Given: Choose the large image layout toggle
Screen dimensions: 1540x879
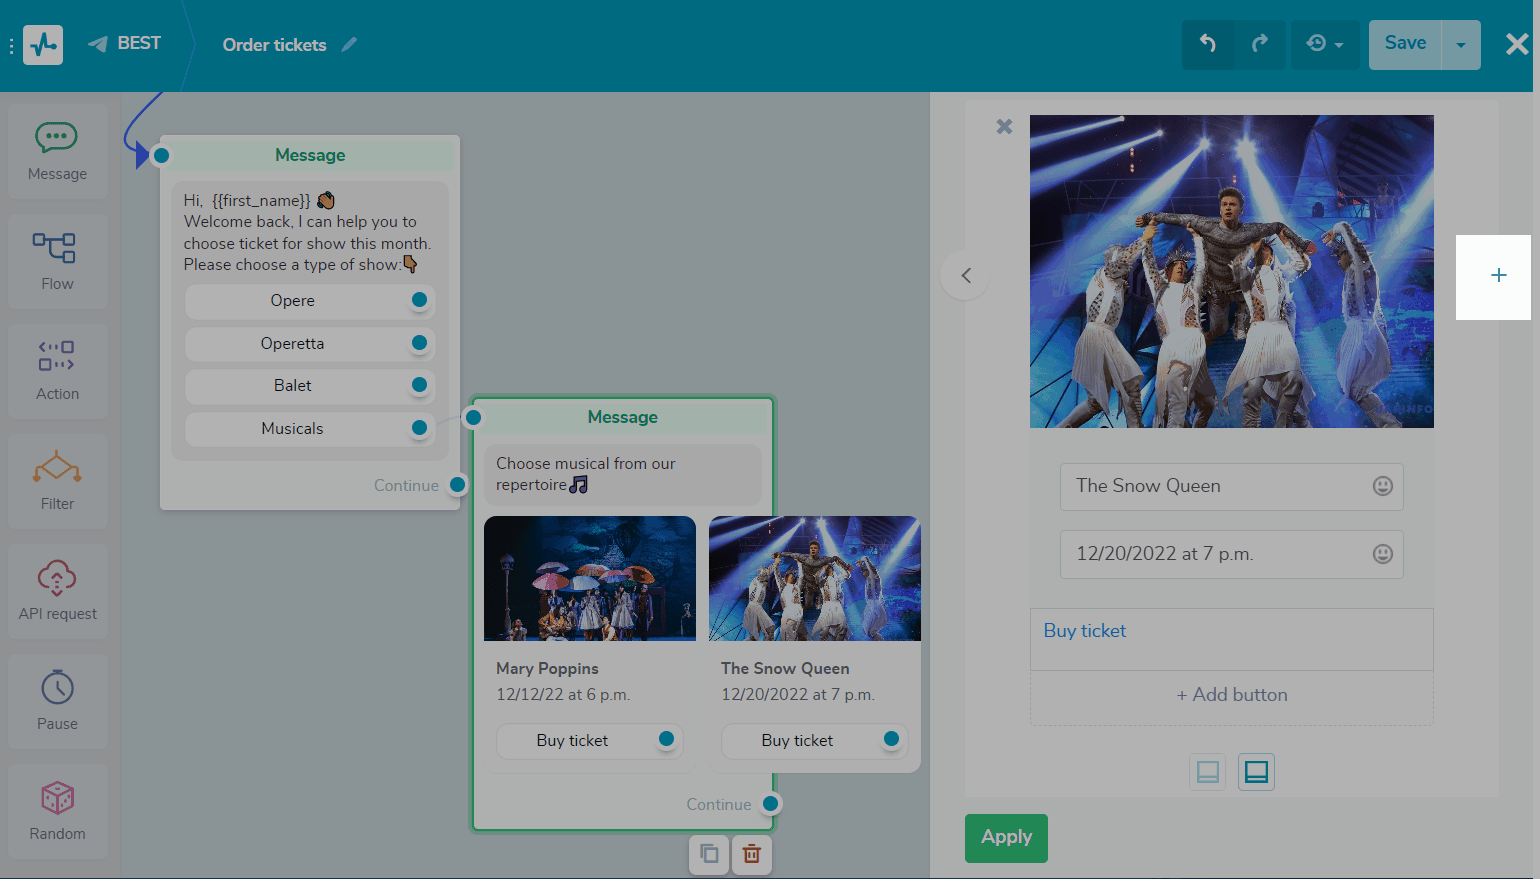Looking at the screenshot, I should (1256, 772).
